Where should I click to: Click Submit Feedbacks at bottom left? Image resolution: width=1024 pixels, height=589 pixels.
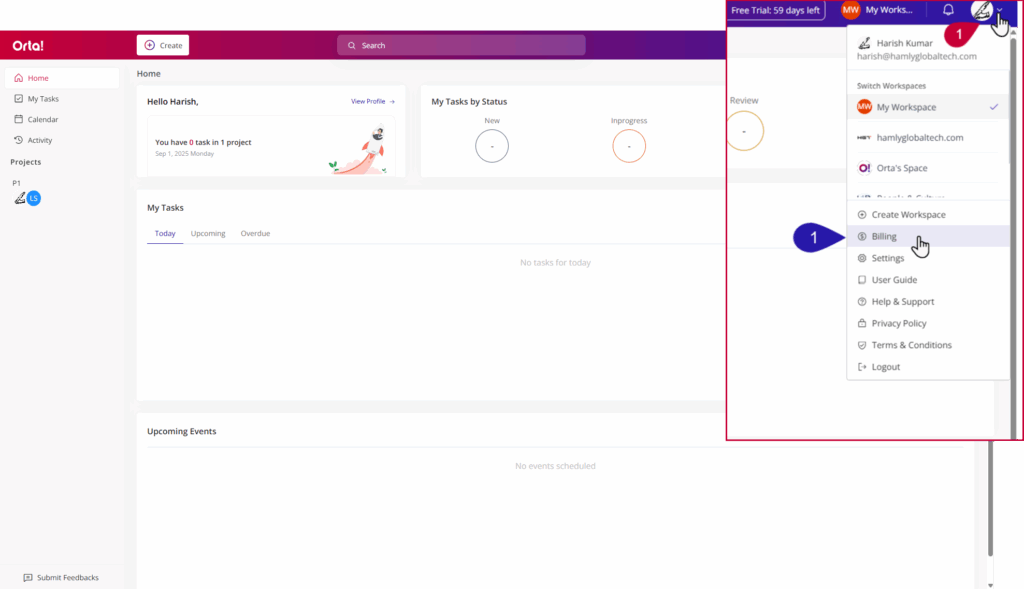tap(61, 577)
